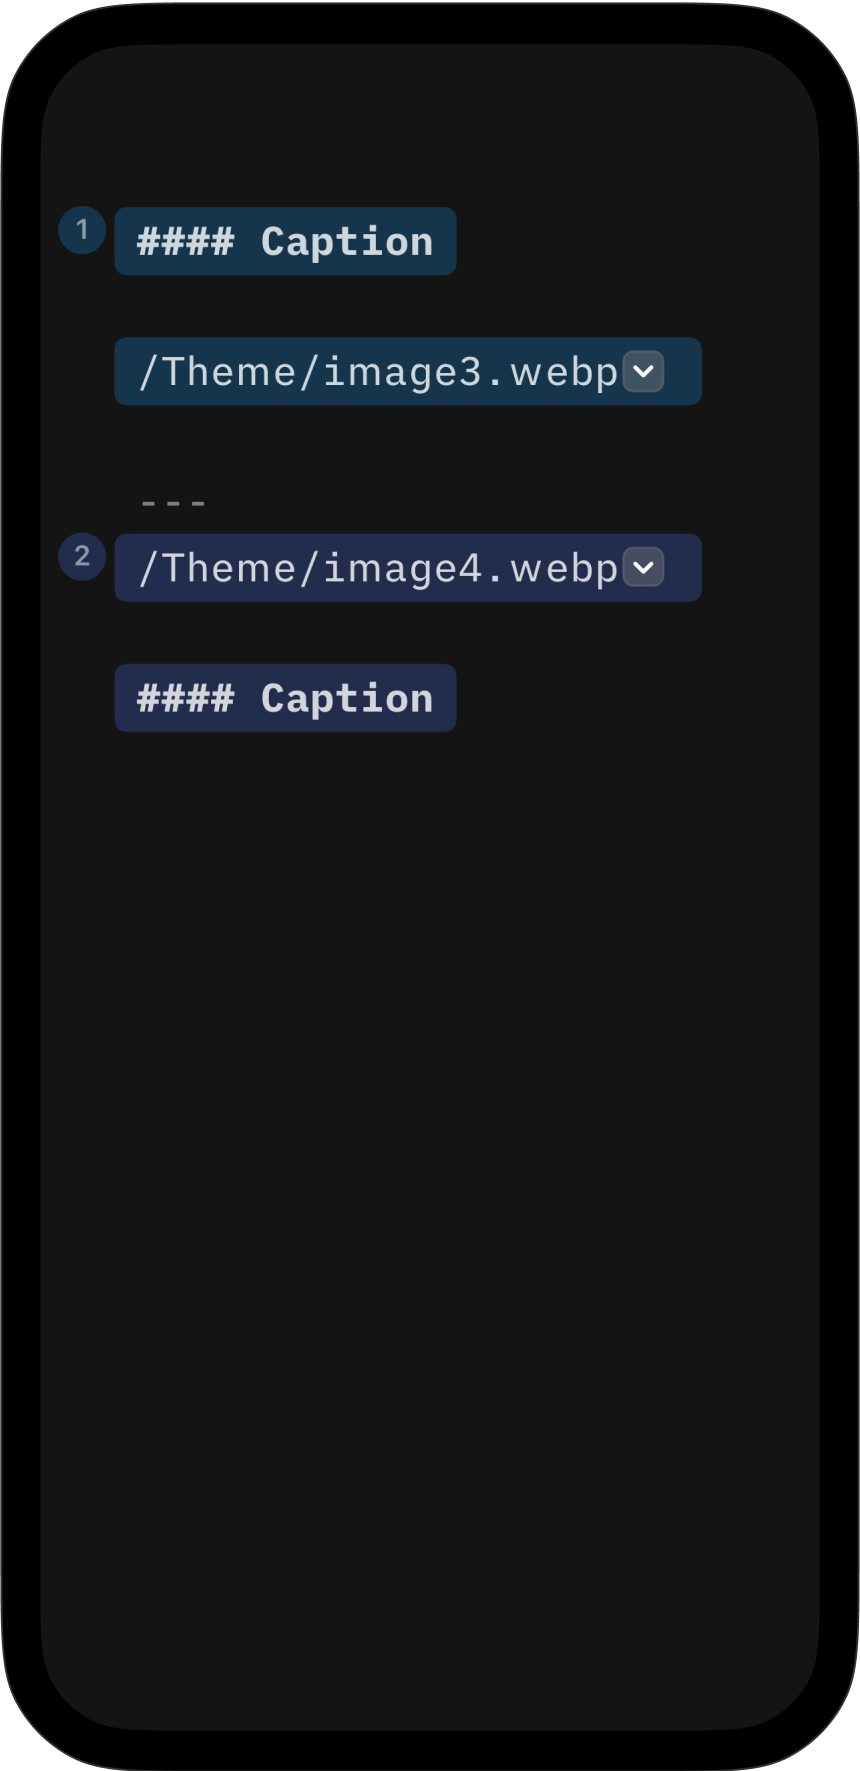Image resolution: width=860 pixels, height=1771 pixels.
Task: Place cursor on the word Caption in slide 1
Action: 347,242
